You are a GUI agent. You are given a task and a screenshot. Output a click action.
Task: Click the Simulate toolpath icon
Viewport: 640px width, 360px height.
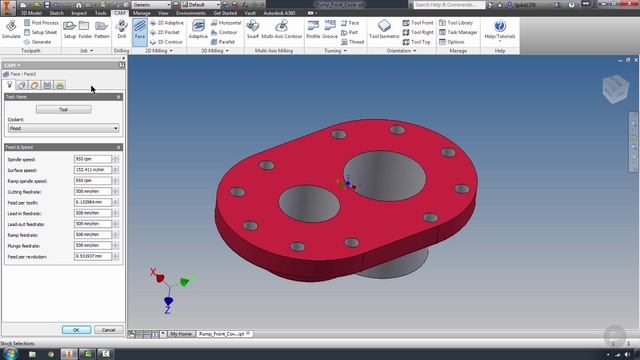pyautogui.click(x=11, y=30)
